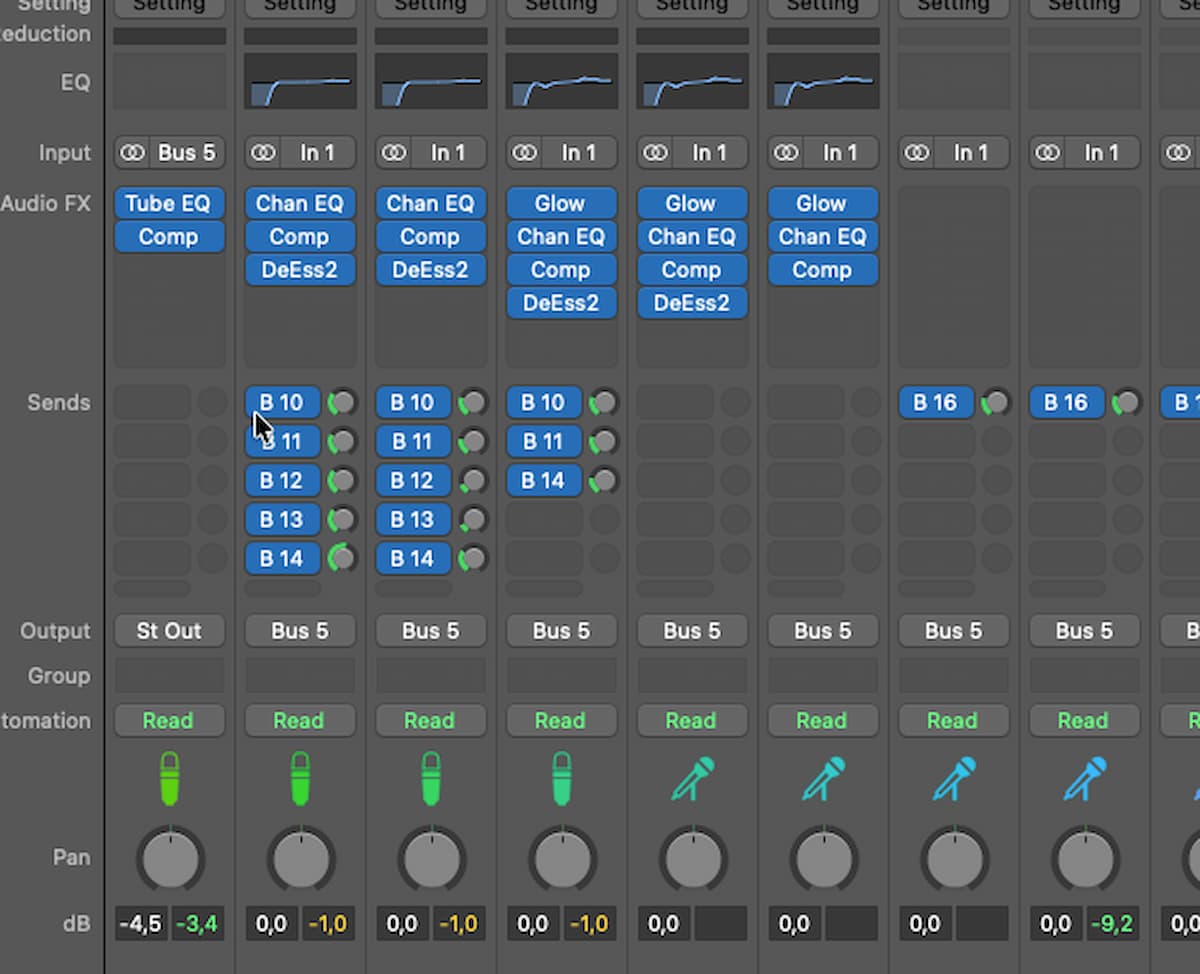1200x974 pixels.
Task: Select the blue mic icon on the strip peaking at -9,2
Action: click(x=1085, y=779)
